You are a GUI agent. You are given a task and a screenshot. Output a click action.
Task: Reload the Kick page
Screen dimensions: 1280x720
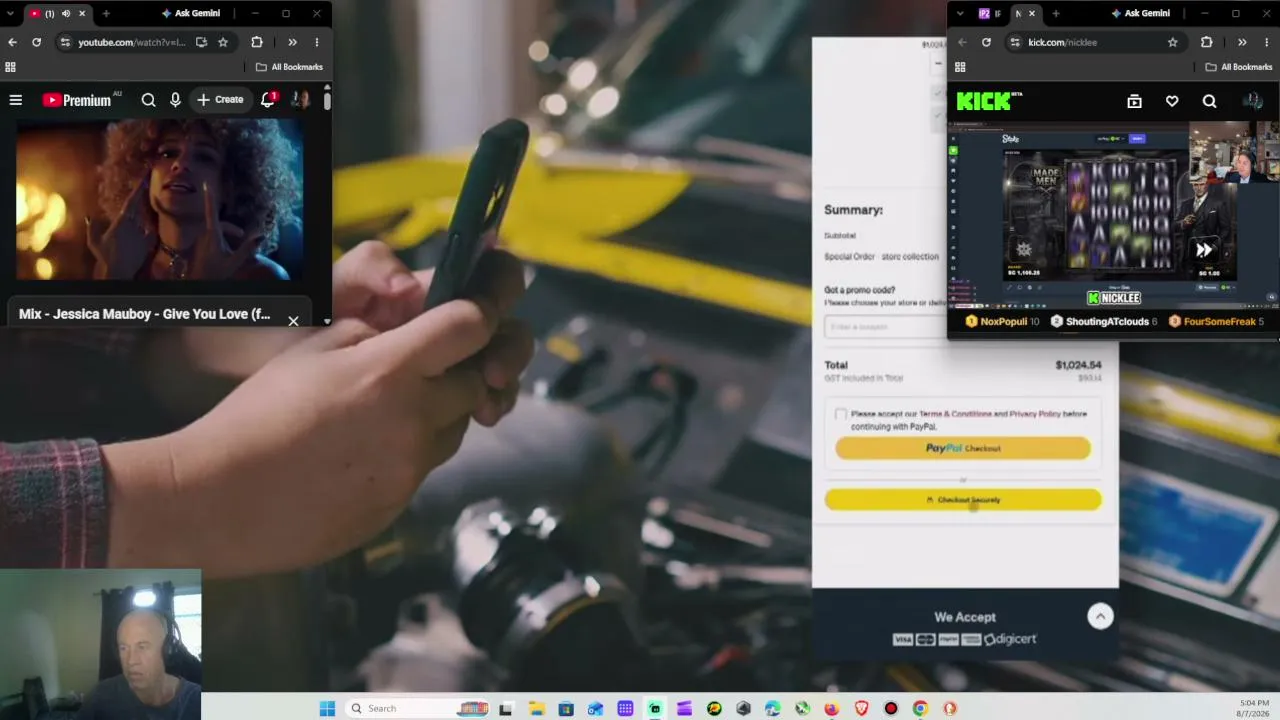tap(986, 42)
